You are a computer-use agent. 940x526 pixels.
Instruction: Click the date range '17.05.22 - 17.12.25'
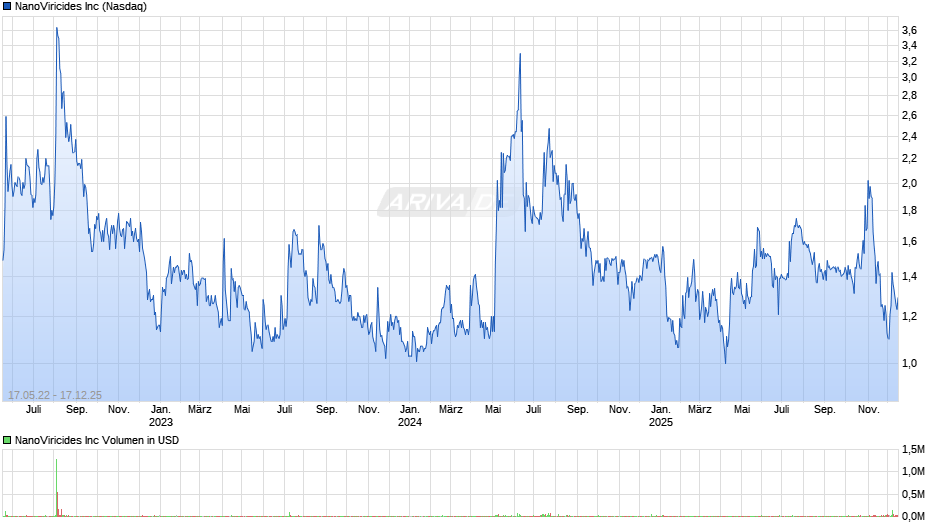(x=55, y=395)
